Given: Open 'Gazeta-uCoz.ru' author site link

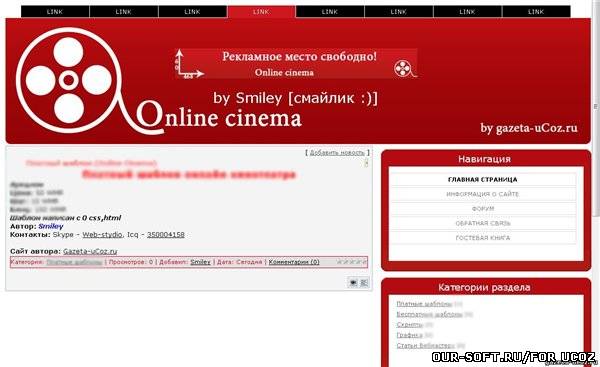Looking at the screenshot, I should [90, 251].
